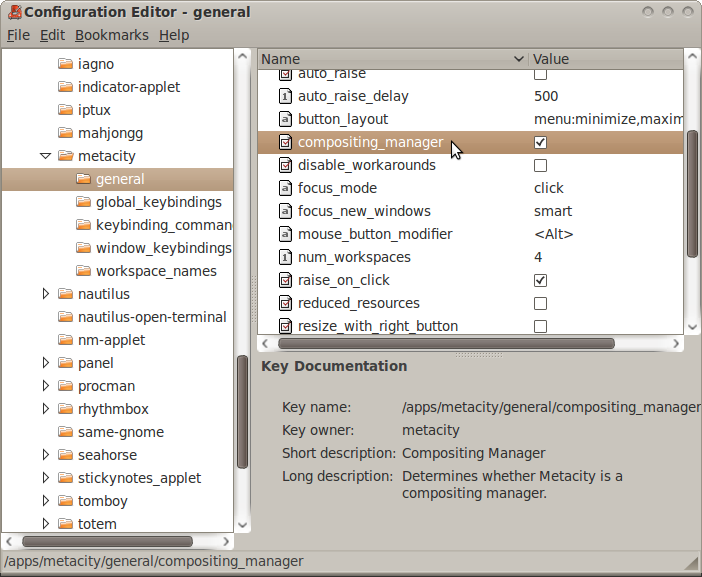The height and width of the screenshot is (577, 702).
Task: Click the same-gnome folder icon
Action: click(x=65, y=432)
